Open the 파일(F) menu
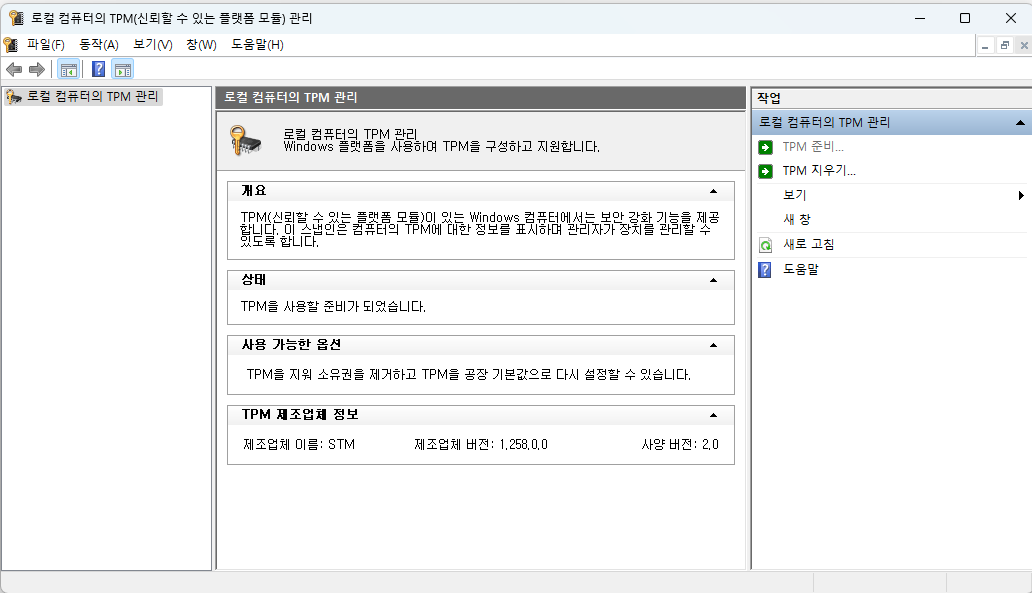The width and height of the screenshot is (1032, 593). [45, 45]
